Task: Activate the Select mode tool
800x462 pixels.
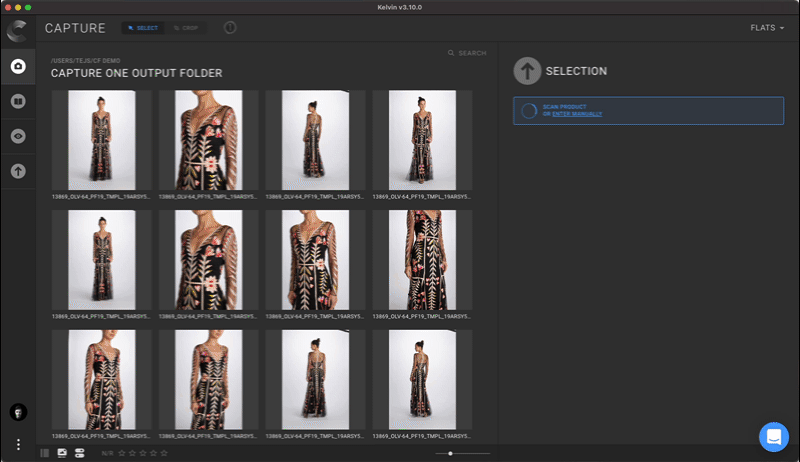Action: [x=143, y=28]
